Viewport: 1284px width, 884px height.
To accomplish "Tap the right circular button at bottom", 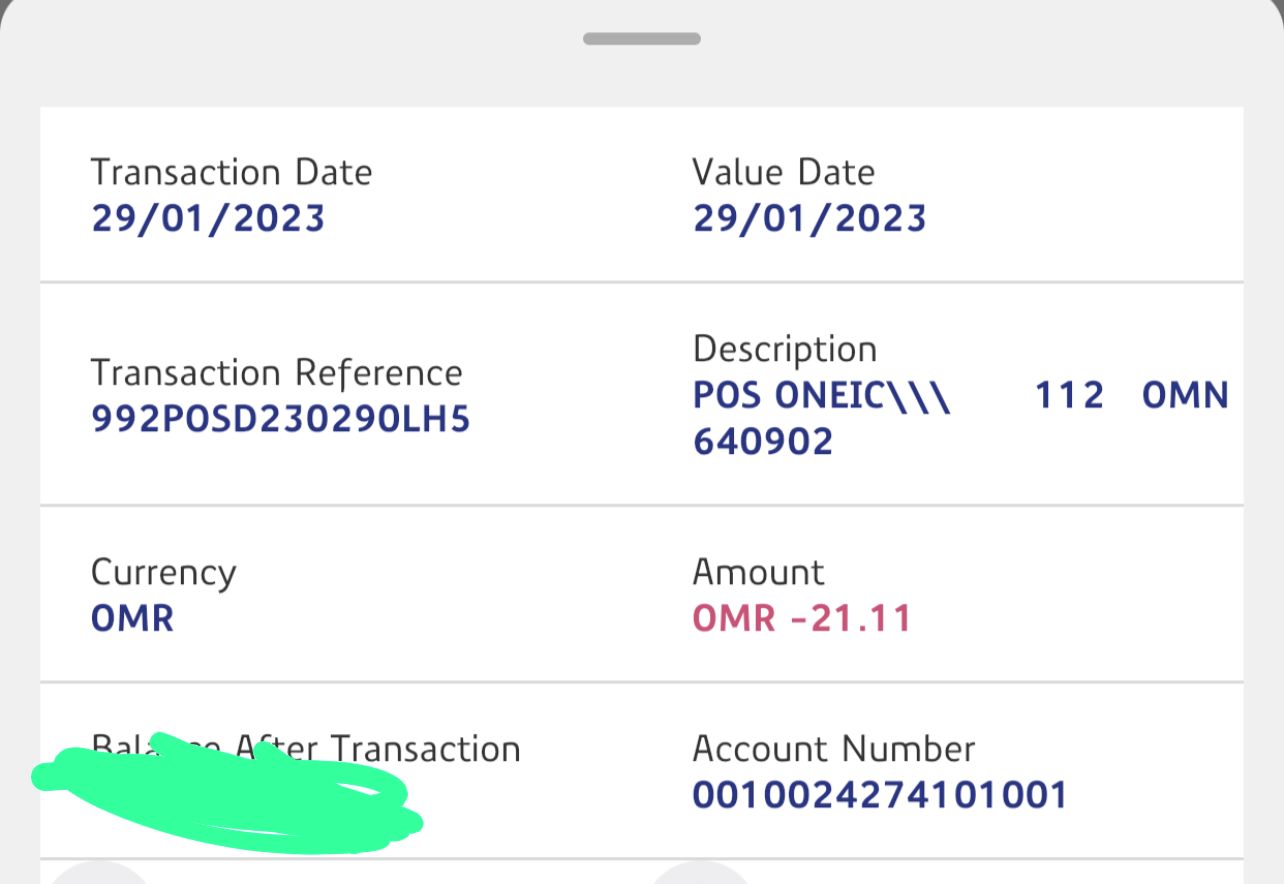I will [700, 874].
